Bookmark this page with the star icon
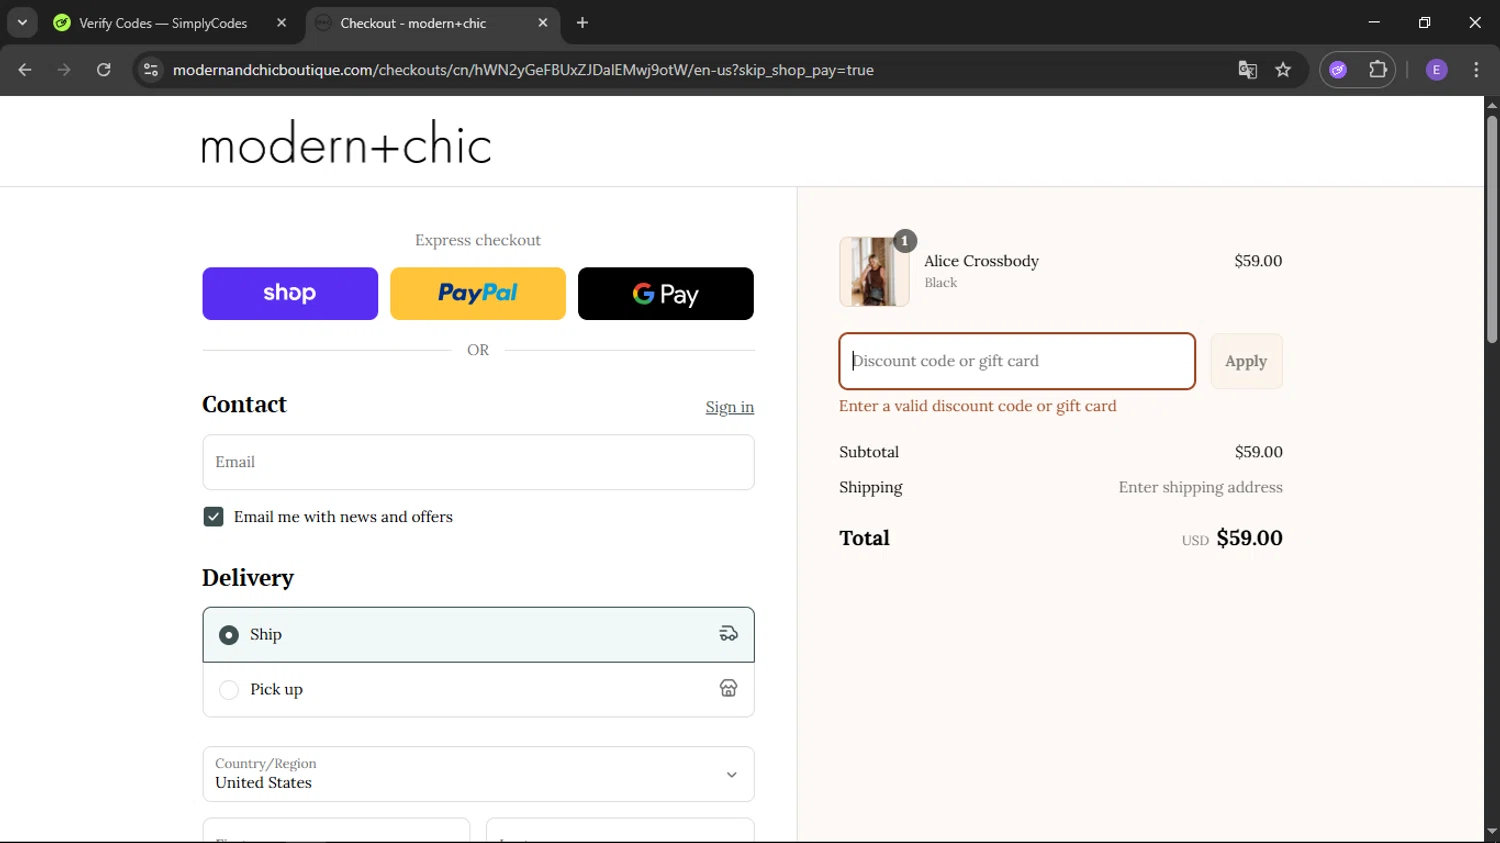Viewport: 1500px width, 843px height. [1283, 70]
